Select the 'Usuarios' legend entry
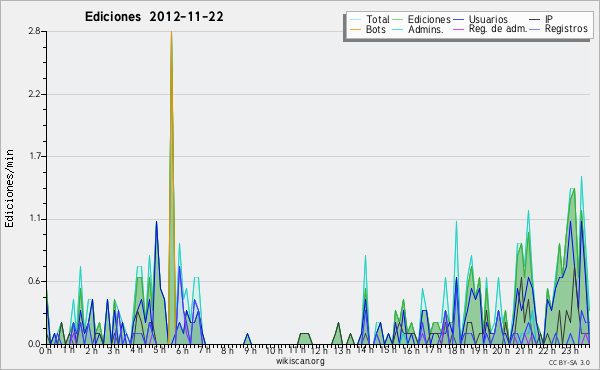 [488, 19]
